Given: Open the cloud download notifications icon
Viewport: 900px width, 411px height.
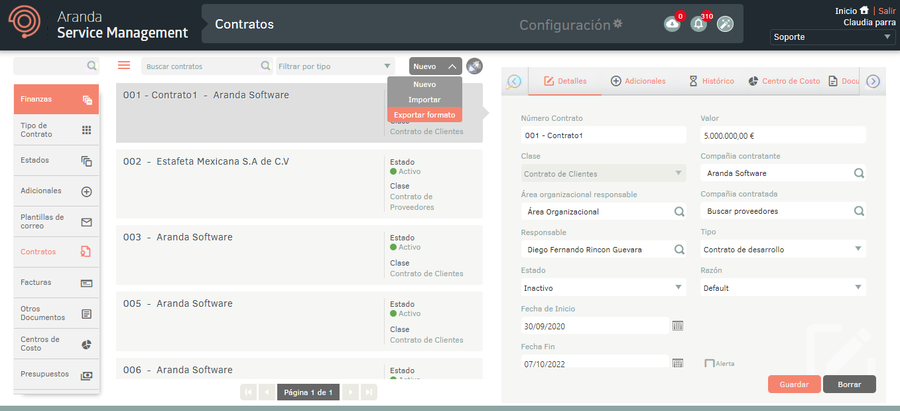Looking at the screenshot, I should click(x=672, y=24).
